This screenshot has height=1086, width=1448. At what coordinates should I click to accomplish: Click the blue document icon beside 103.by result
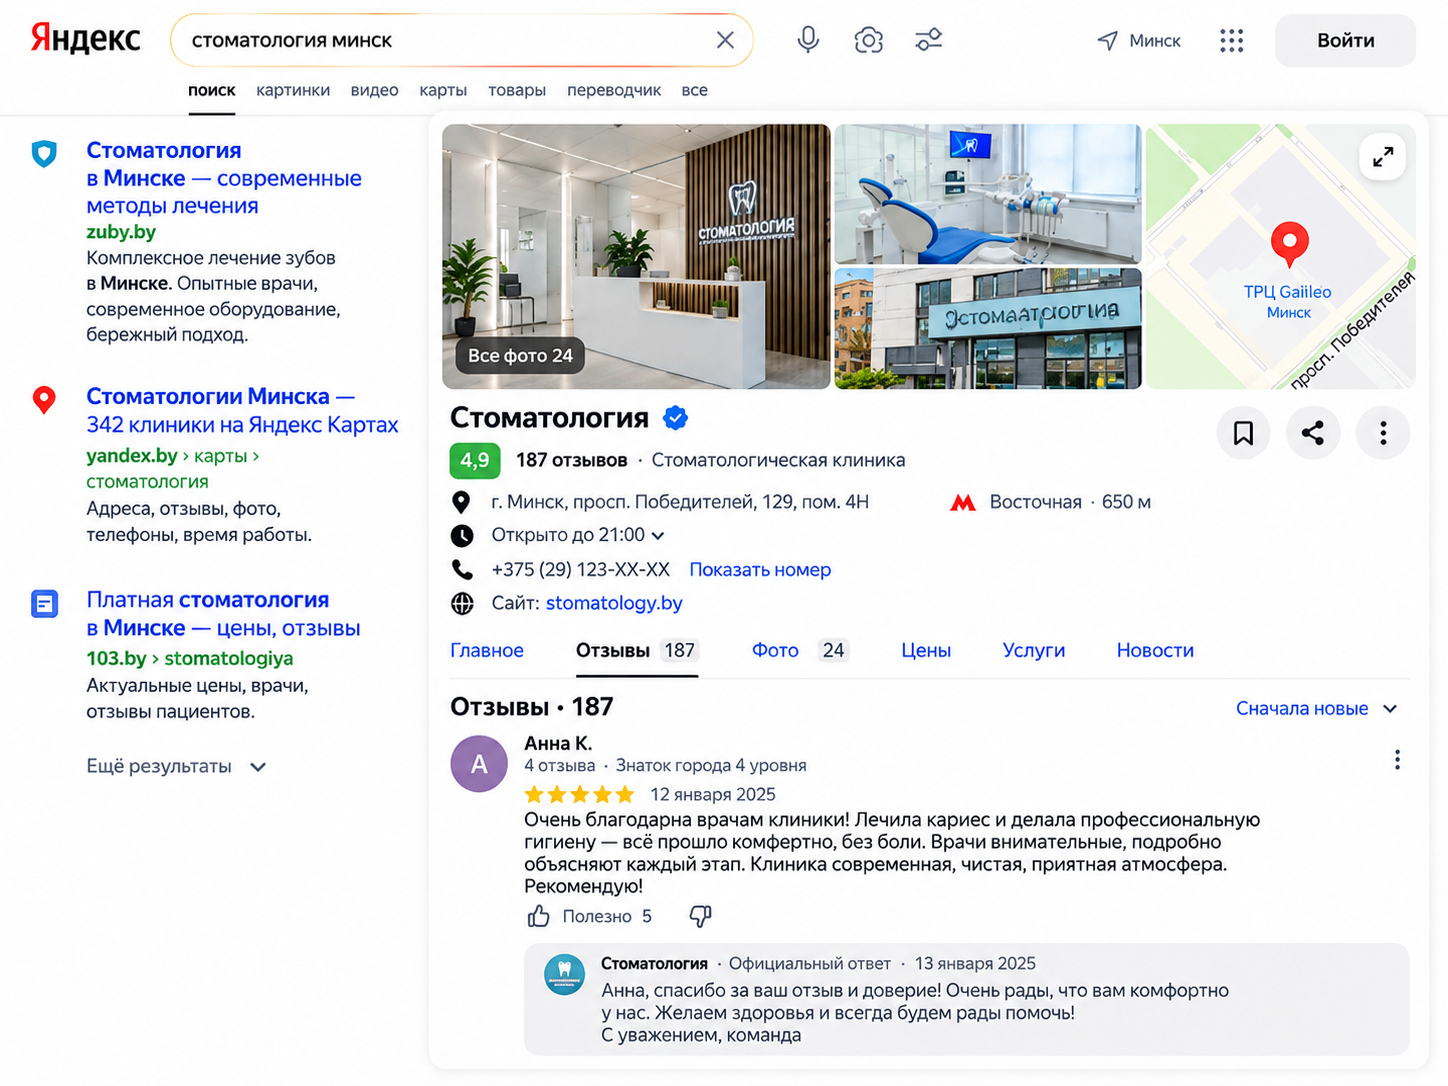[44, 604]
